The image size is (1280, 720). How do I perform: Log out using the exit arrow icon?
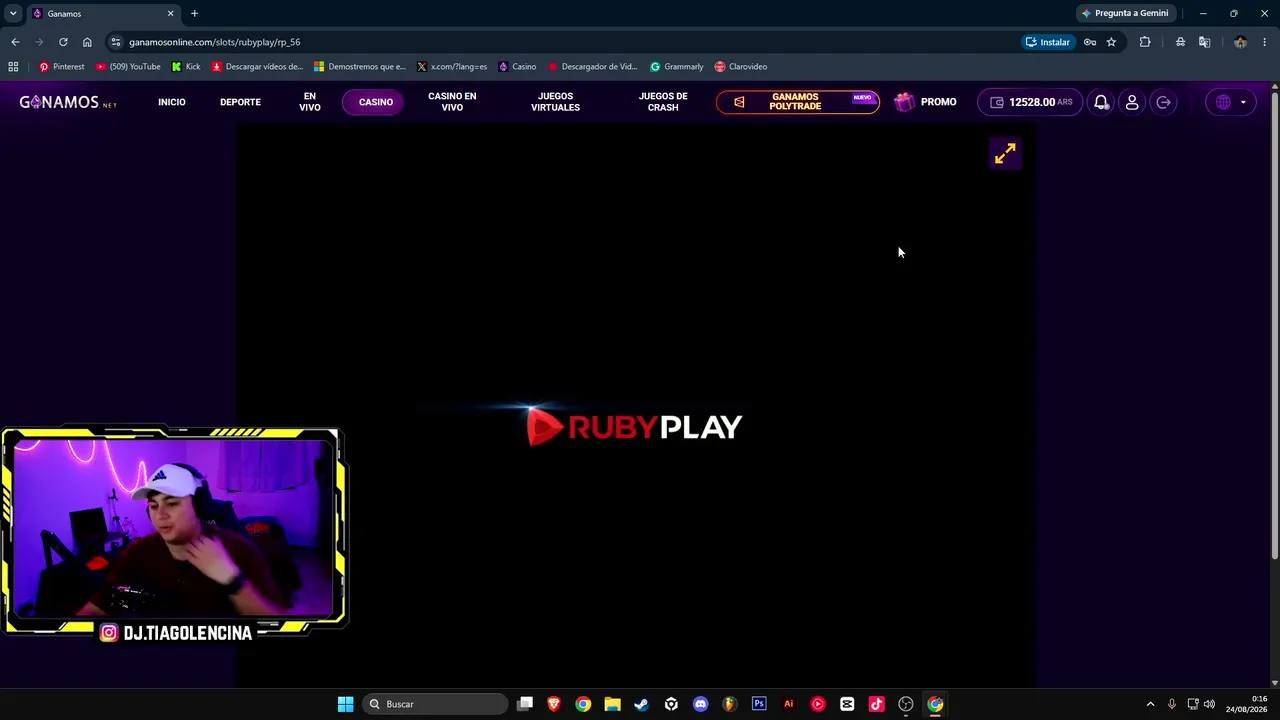1163,102
